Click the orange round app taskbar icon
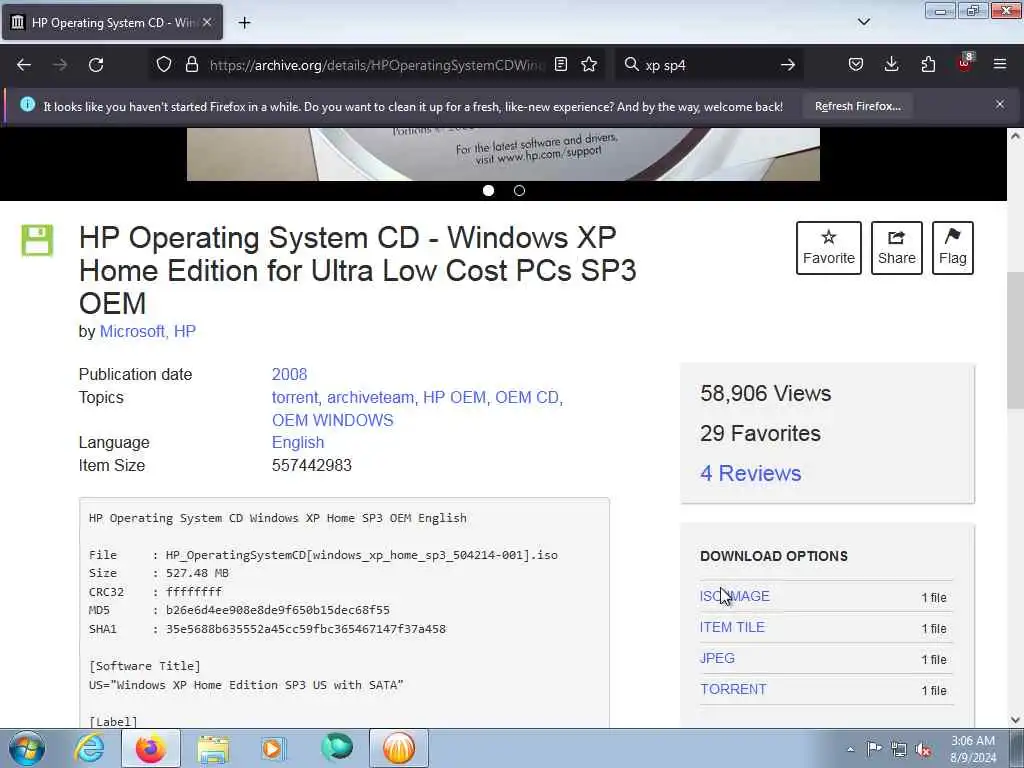The height and width of the screenshot is (768, 1024). (398, 748)
